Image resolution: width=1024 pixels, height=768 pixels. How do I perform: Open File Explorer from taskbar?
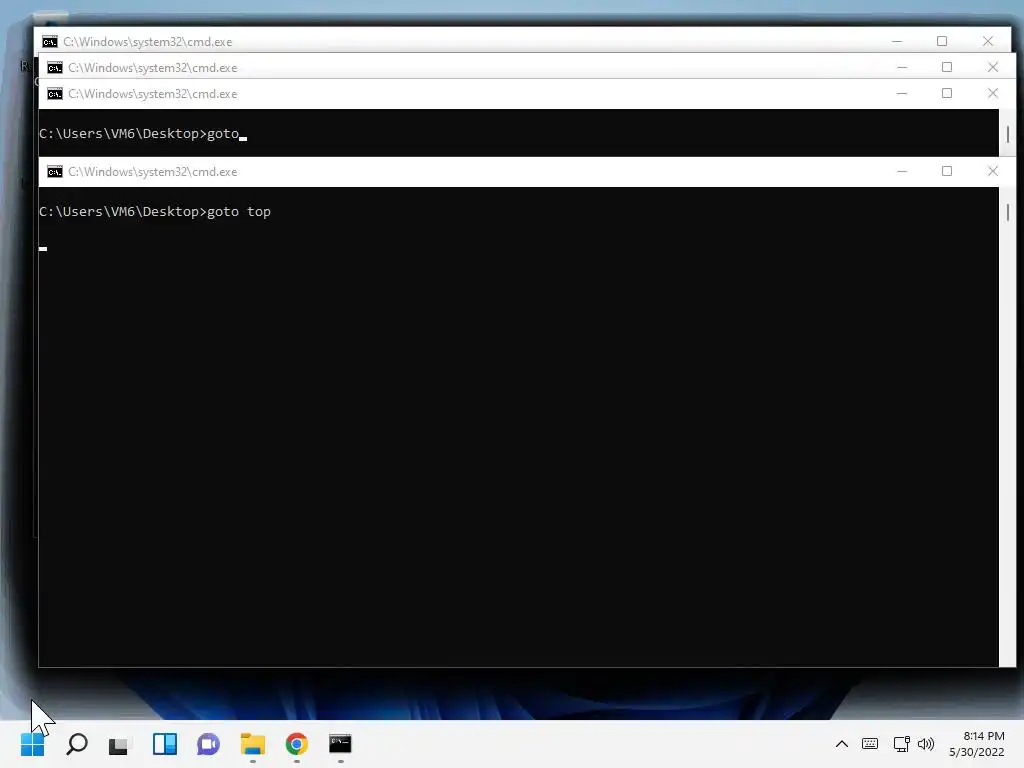point(253,744)
